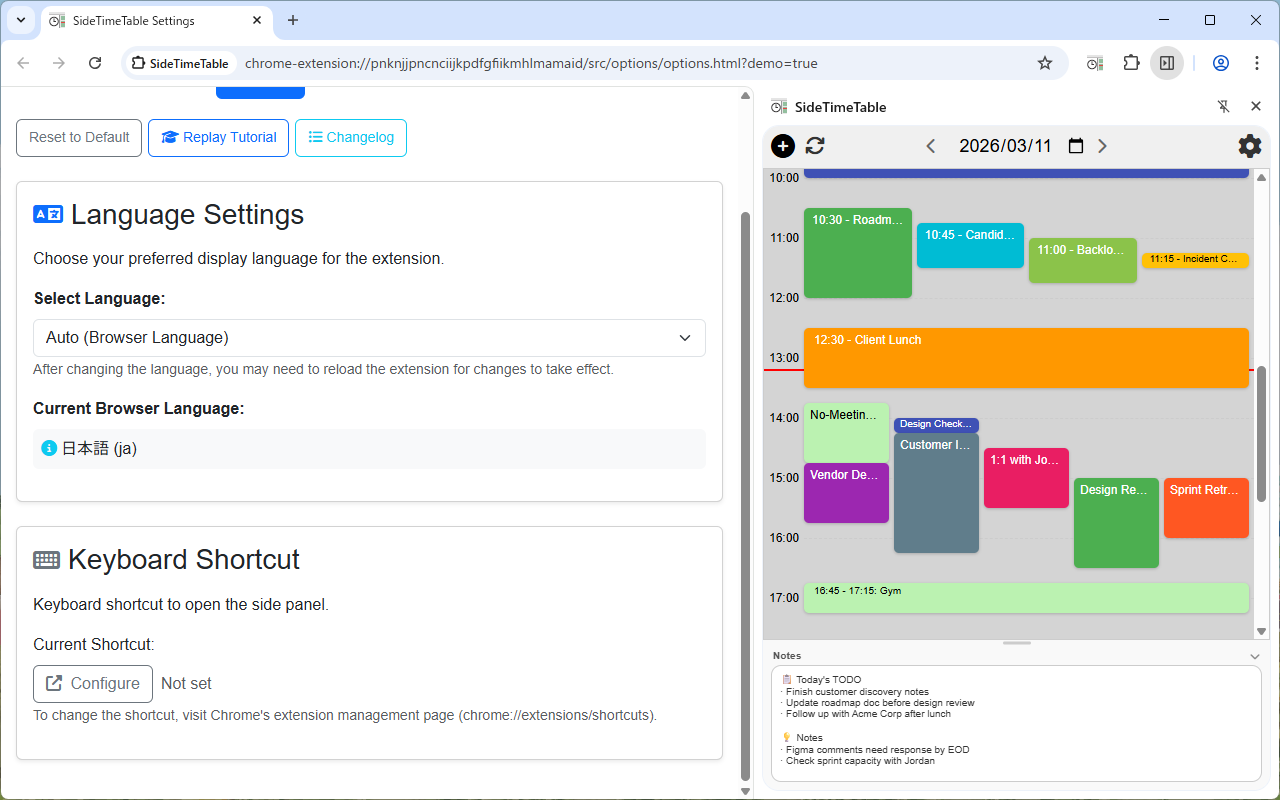Open the 1:1 with Jo... event

click(x=1026, y=478)
